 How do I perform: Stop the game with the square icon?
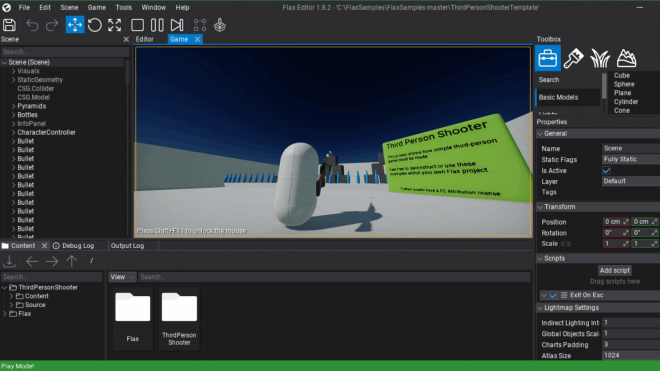click(137, 25)
